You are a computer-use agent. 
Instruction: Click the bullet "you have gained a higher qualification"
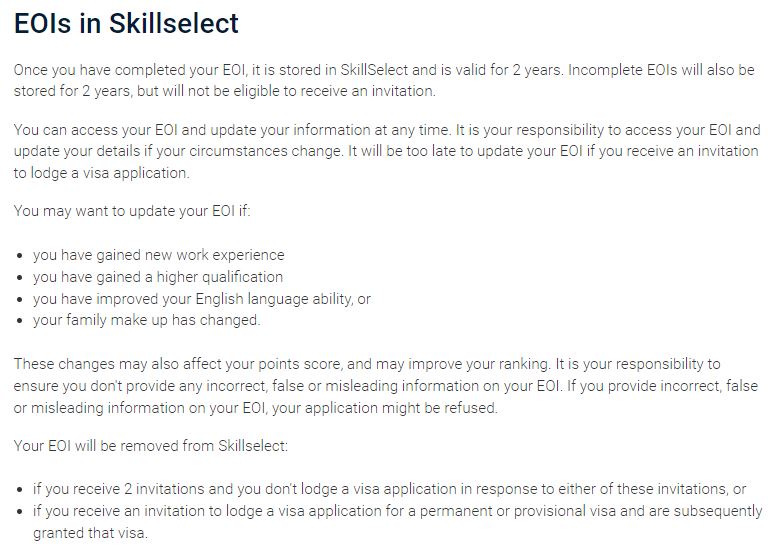click(x=157, y=277)
